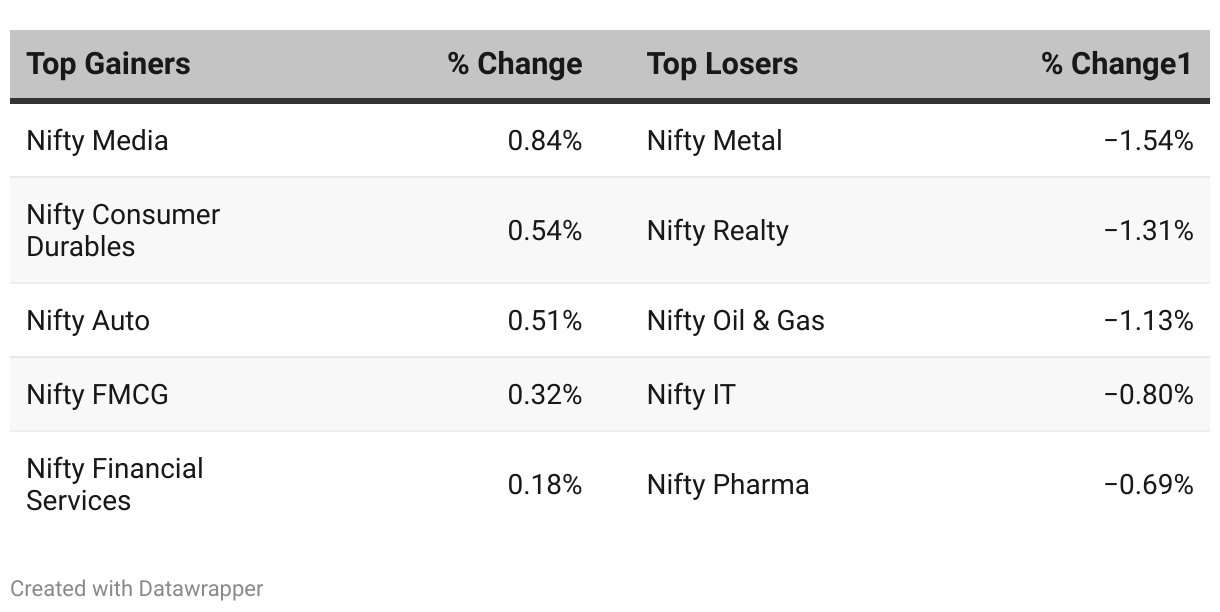This screenshot has height=612, width=1220.
Task: Open the Created with Datawrapper link
Action: point(137,588)
